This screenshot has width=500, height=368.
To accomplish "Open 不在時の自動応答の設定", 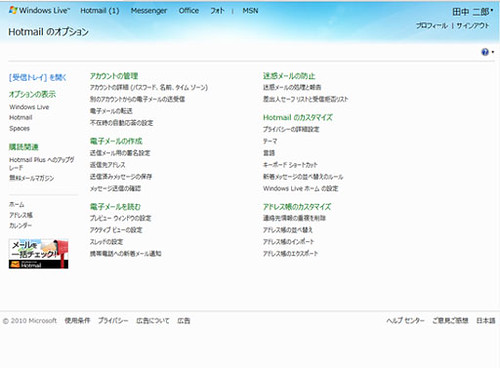I will coord(121,123).
